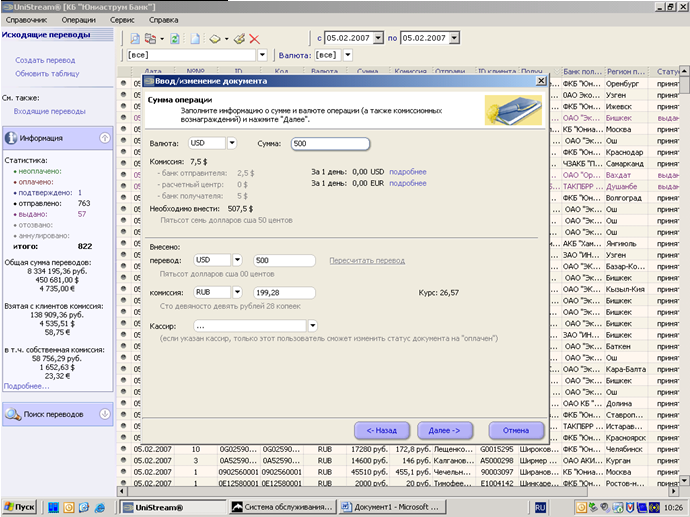
Task: Click the table cell 17280 руб.
Action: coord(369,449)
